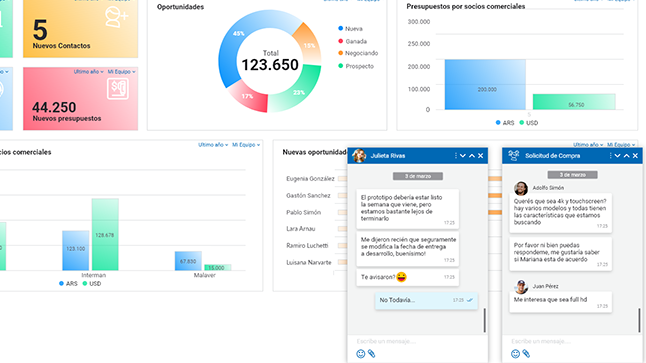Select Luisana Narvarte in Nuevas oportunidades
This screenshot has height=363, width=646.
[309, 262]
